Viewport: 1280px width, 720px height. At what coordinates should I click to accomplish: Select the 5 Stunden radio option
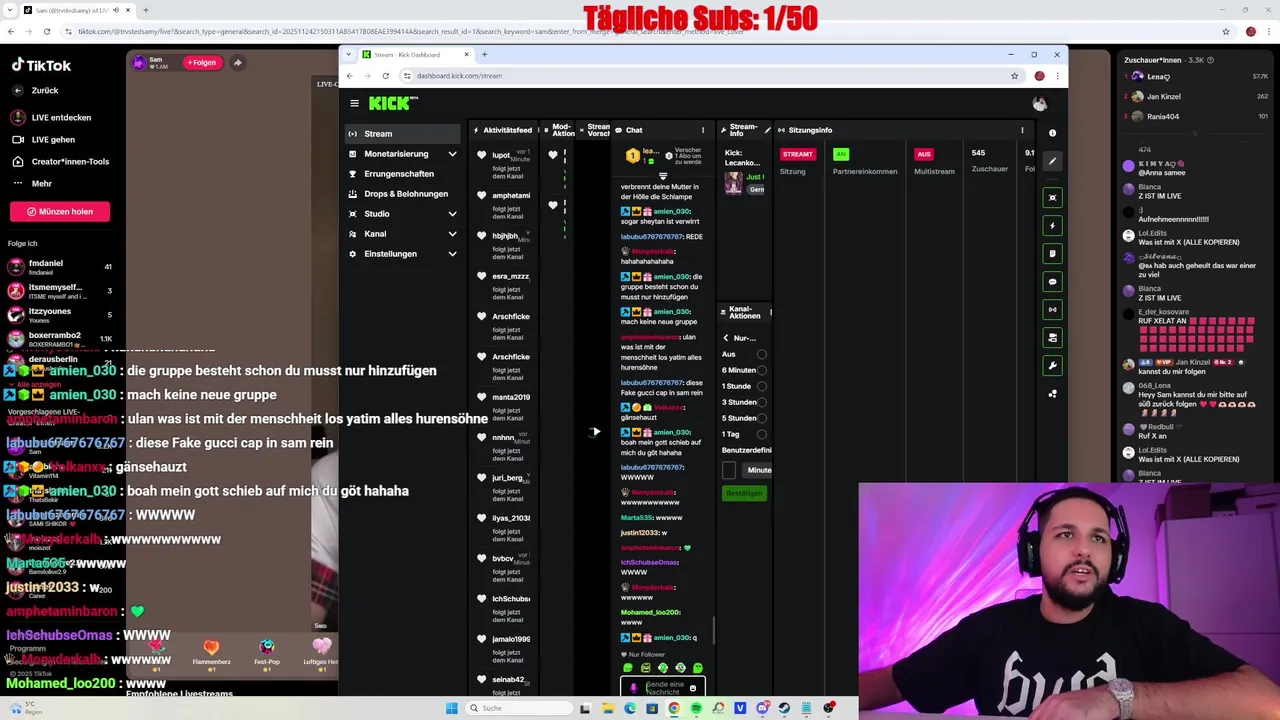762,418
